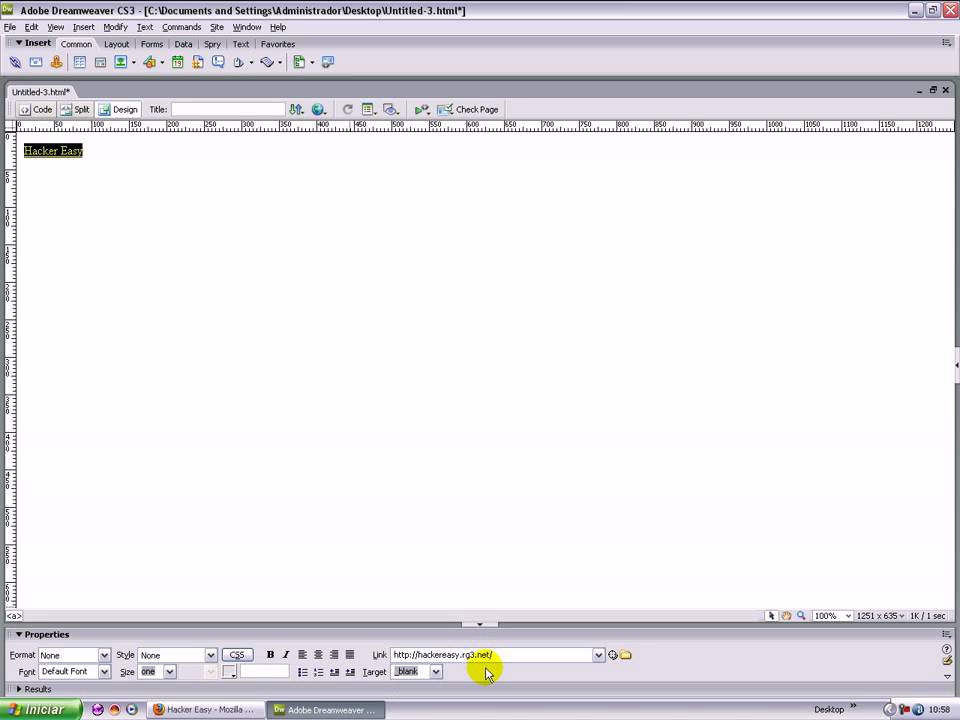This screenshot has height=720, width=960.
Task: Open the Link history dropdown
Action: [x=598, y=655]
